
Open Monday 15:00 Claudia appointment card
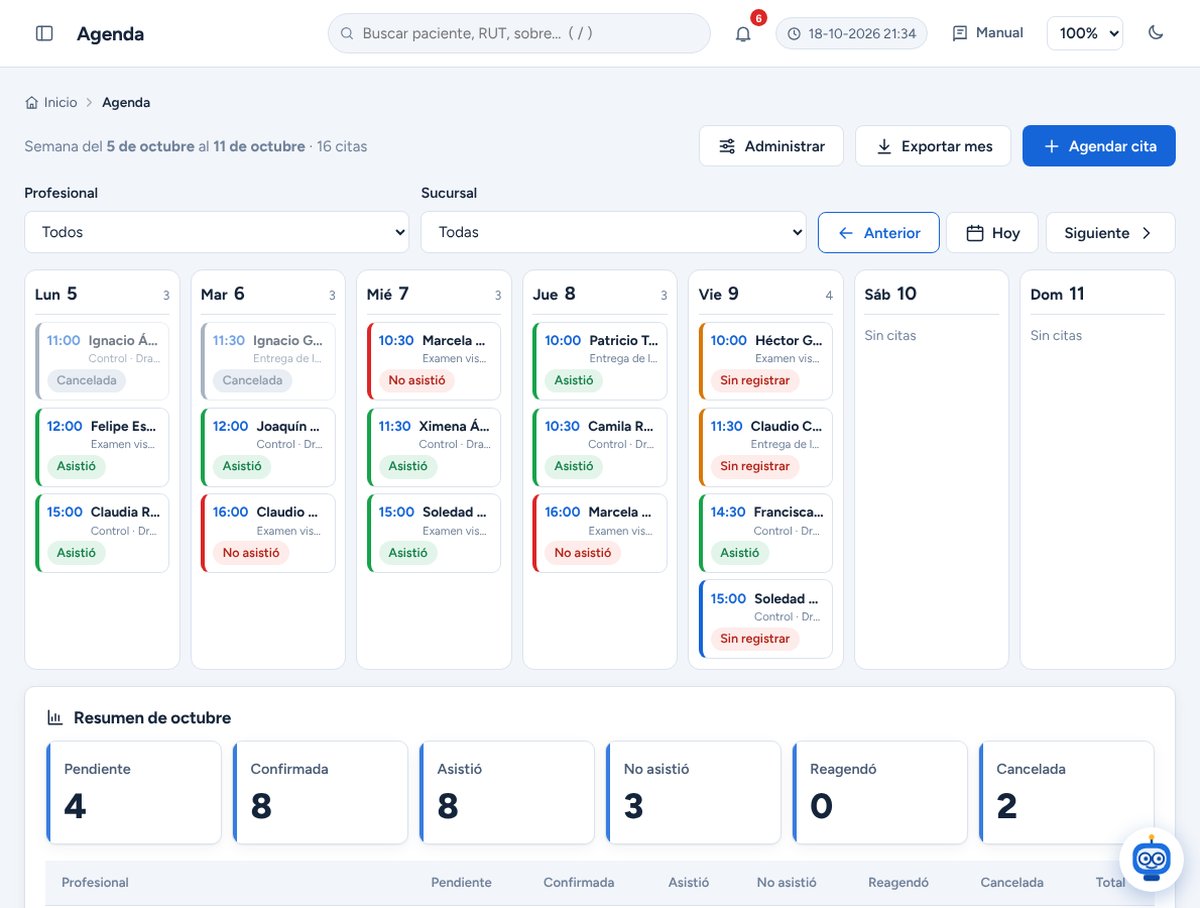(x=102, y=533)
